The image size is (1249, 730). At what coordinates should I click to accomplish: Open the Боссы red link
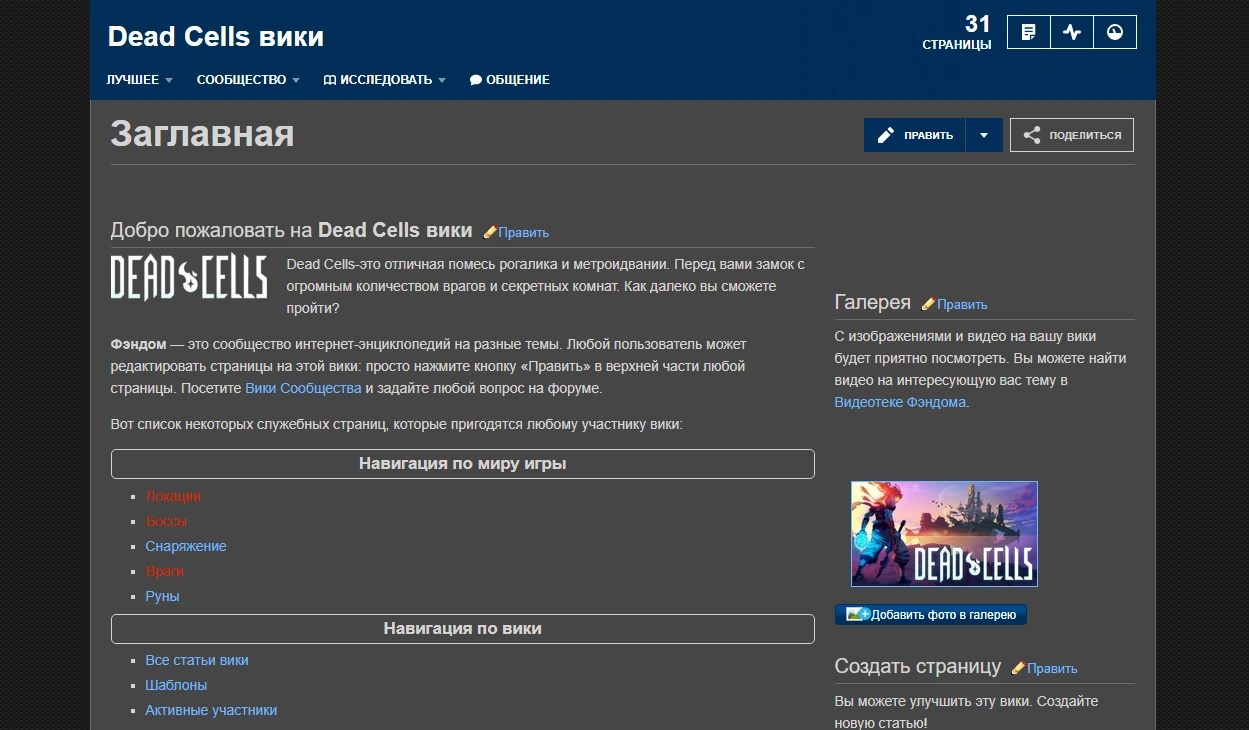tap(166, 521)
